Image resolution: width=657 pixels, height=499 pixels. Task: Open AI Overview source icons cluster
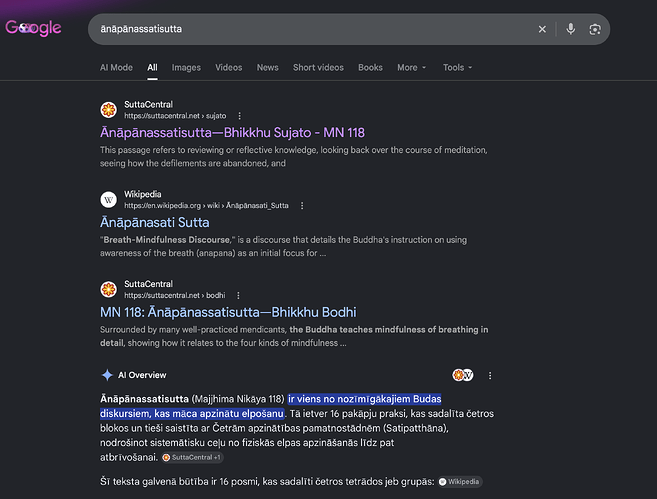point(463,375)
